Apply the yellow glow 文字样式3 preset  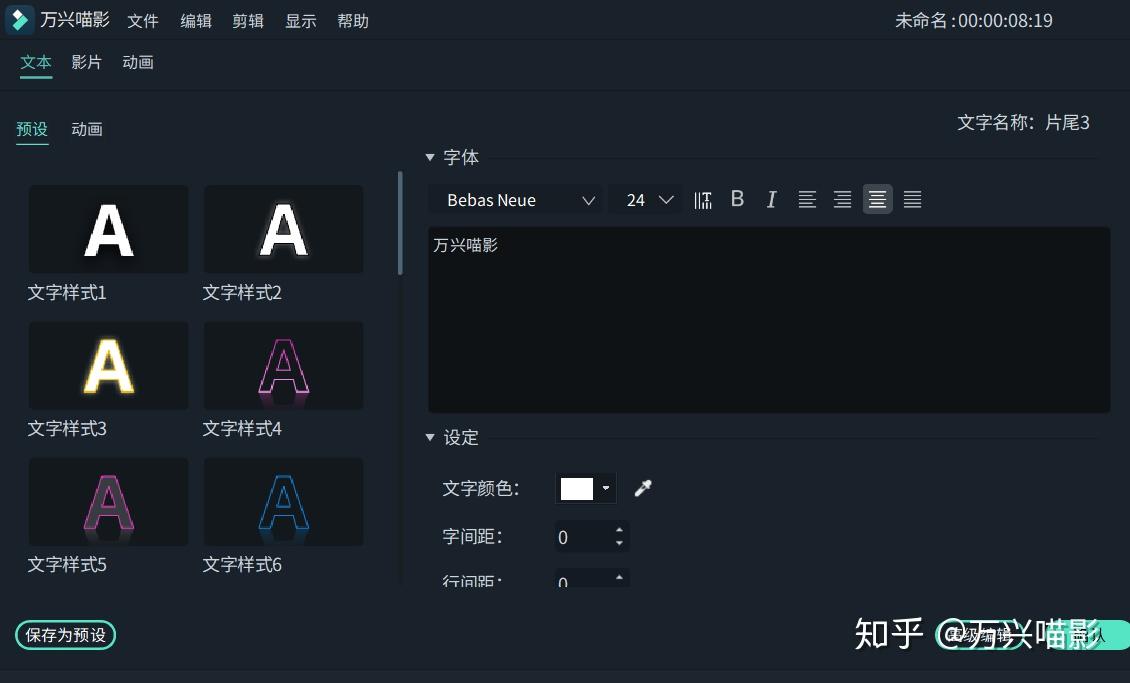(x=109, y=365)
